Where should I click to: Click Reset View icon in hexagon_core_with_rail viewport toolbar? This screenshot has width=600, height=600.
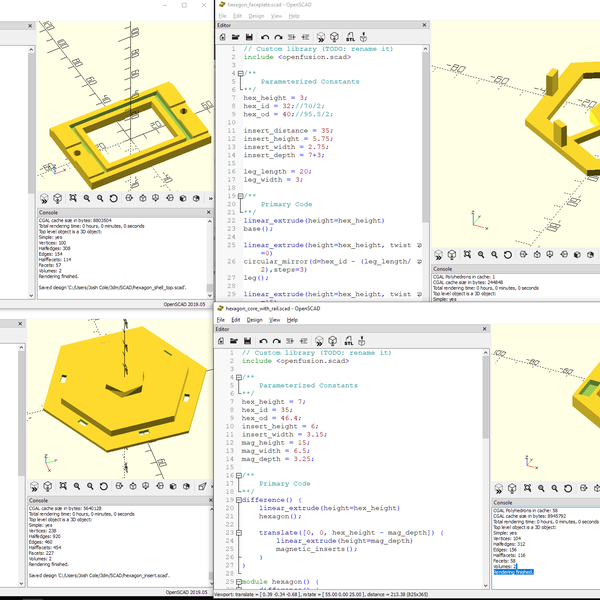click(568, 488)
